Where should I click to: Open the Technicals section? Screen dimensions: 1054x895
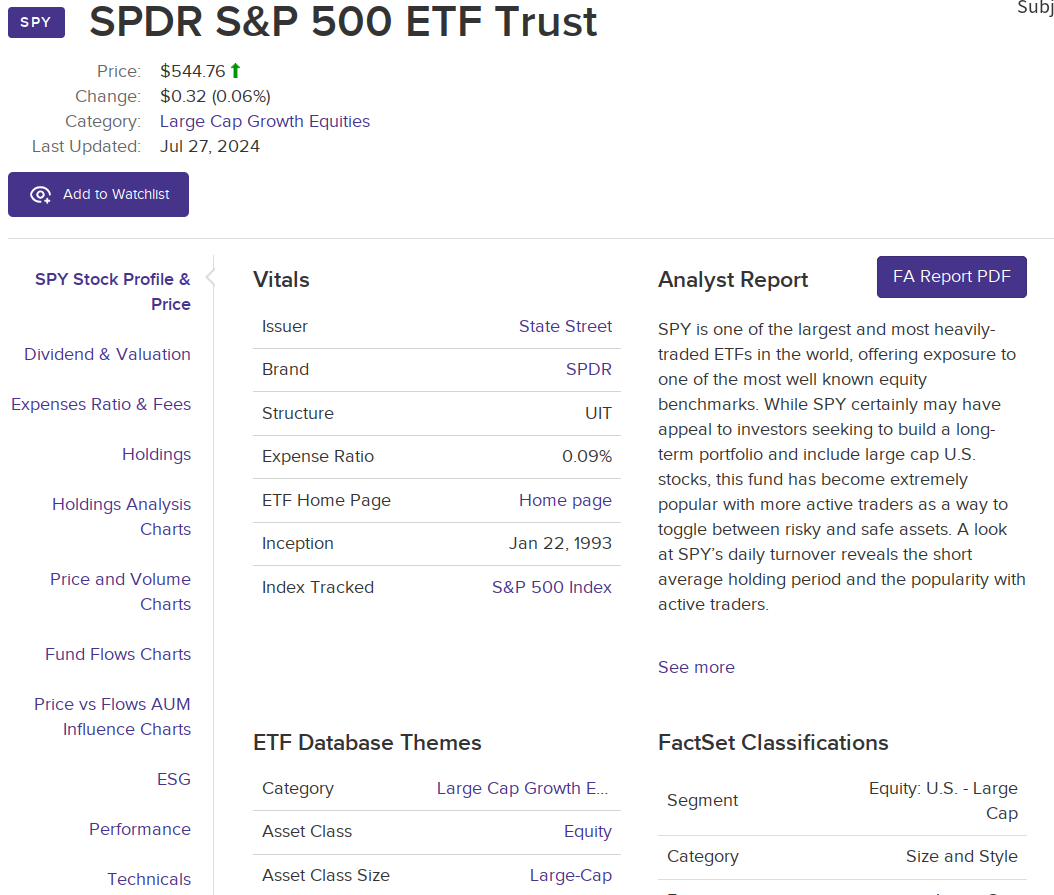coord(149,879)
